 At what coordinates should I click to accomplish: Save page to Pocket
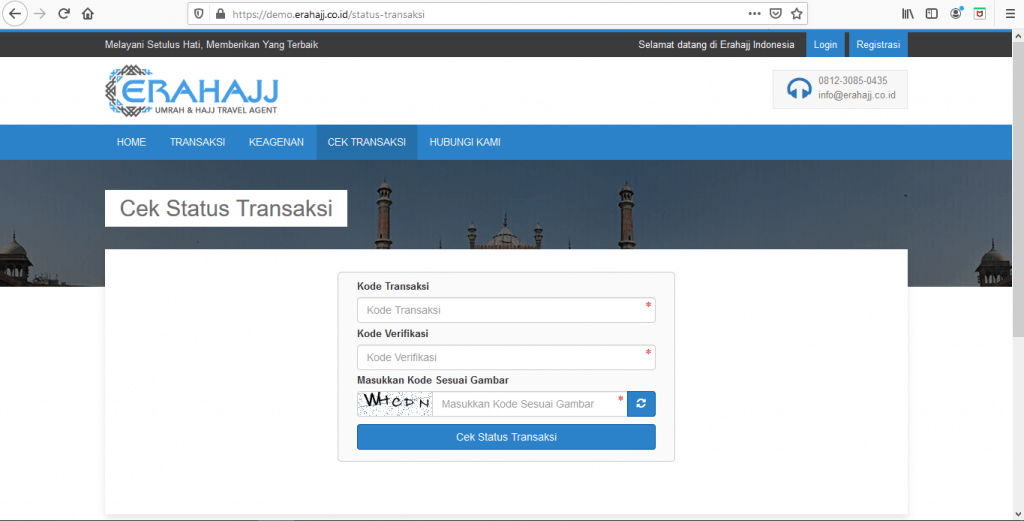coord(776,14)
